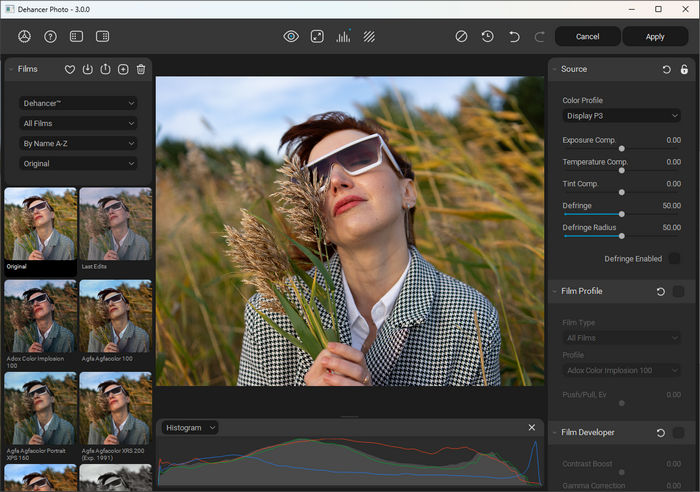
Task: Reset the Film Profile settings
Action: click(x=661, y=292)
